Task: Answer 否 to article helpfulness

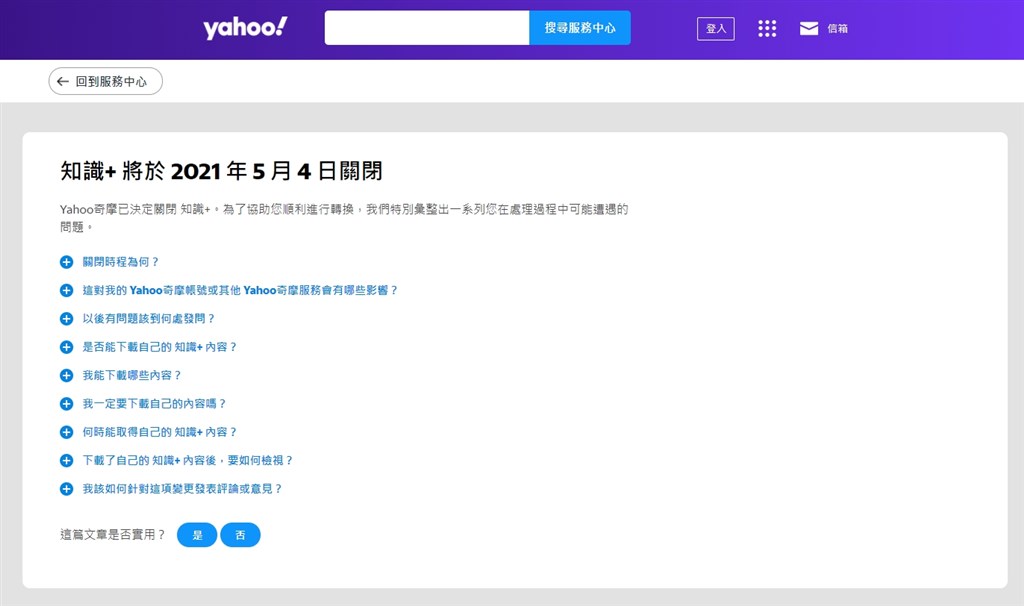Action: (240, 535)
